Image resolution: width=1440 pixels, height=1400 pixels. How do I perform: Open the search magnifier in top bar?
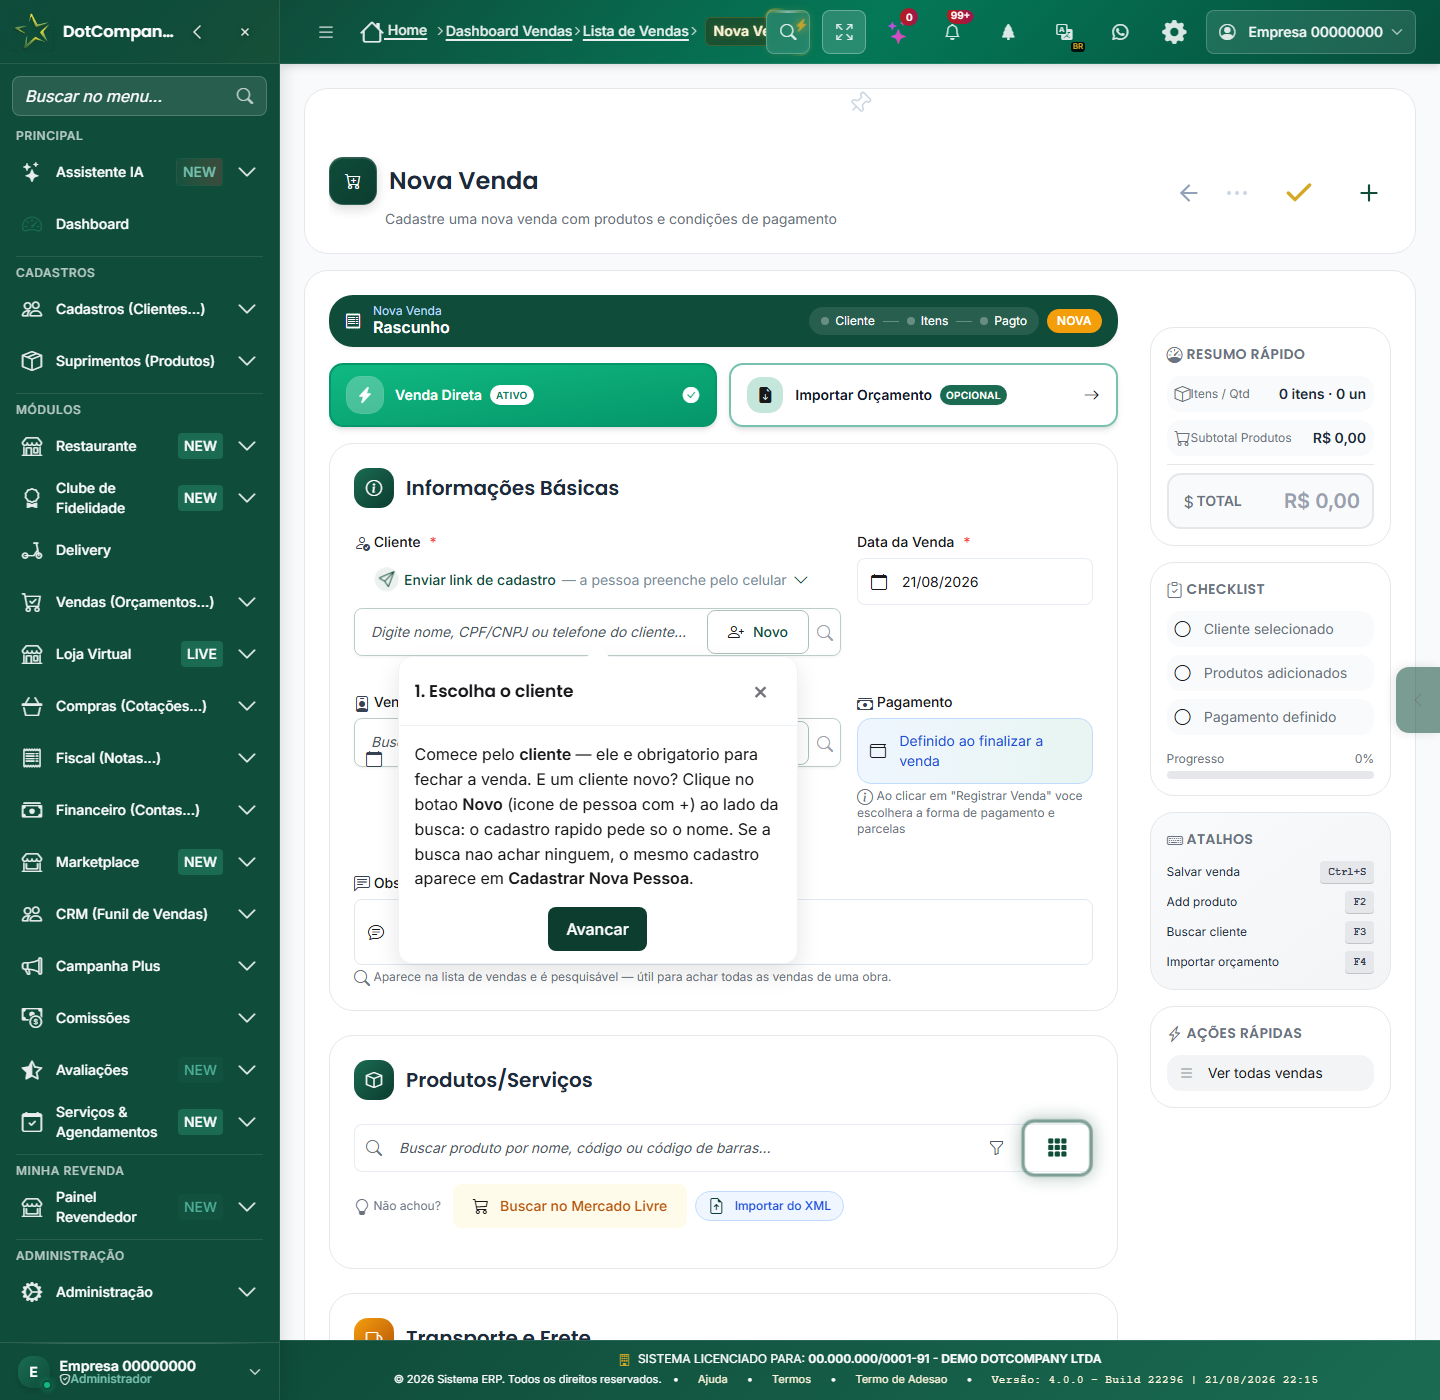(788, 32)
